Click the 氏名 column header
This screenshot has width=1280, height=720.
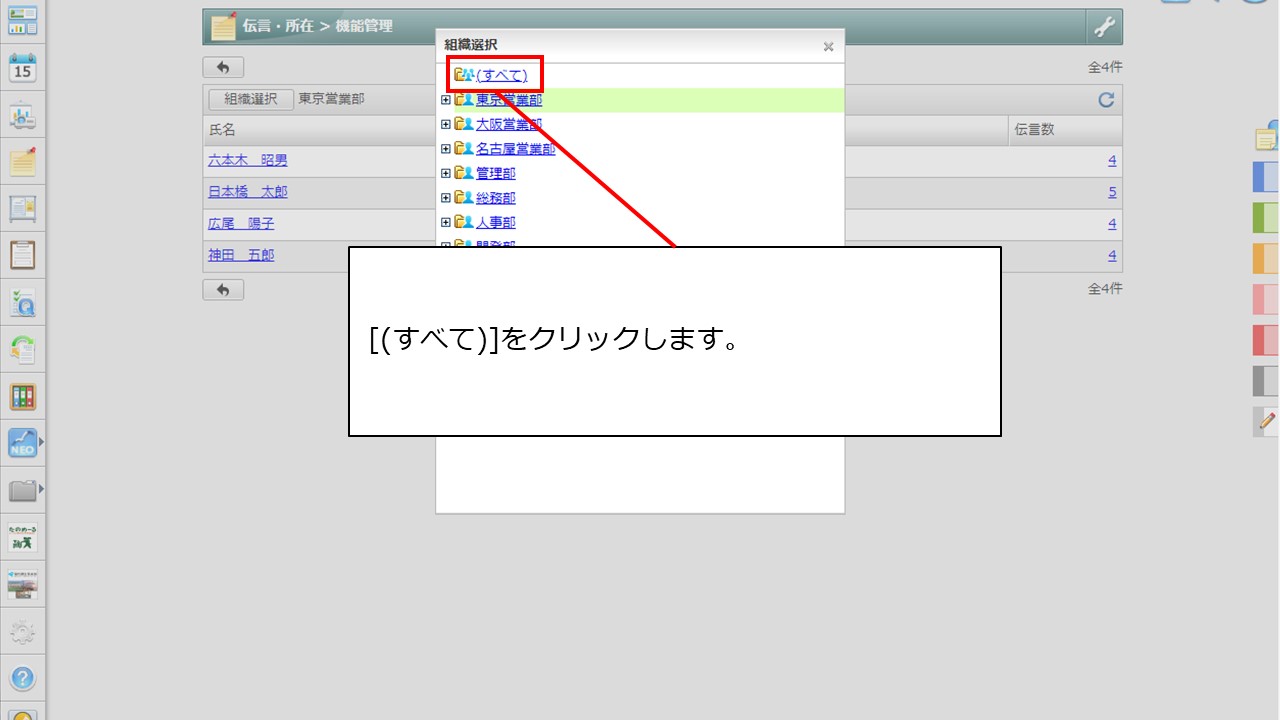pos(222,130)
